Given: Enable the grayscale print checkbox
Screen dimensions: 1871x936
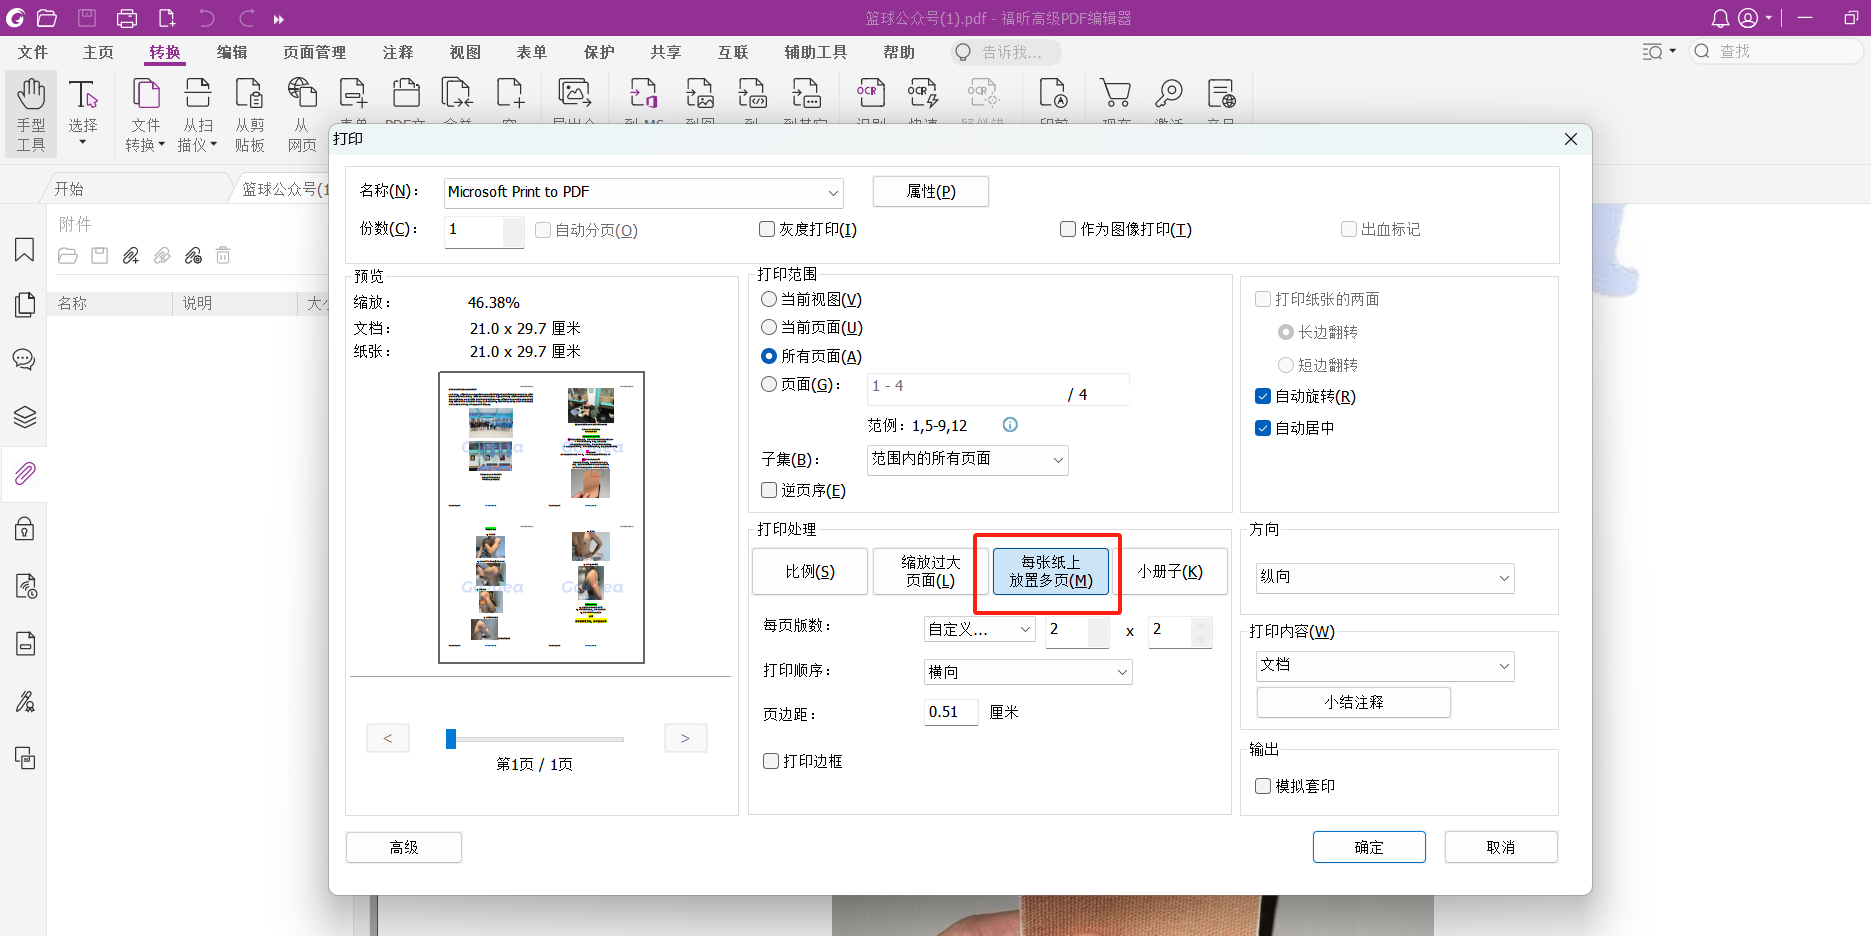Looking at the screenshot, I should [x=767, y=229].
